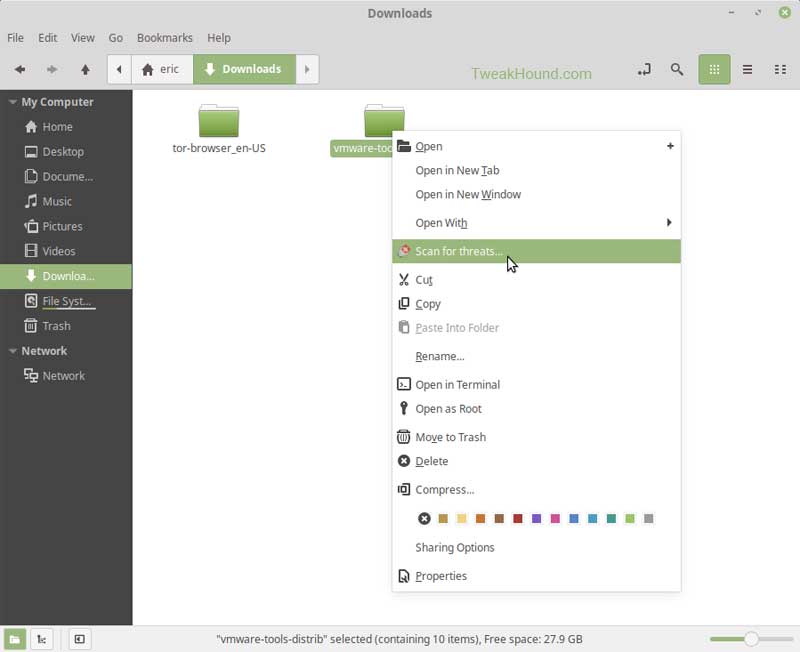Choose Move to Trash
This screenshot has width=800, height=652.
pos(536,437)
